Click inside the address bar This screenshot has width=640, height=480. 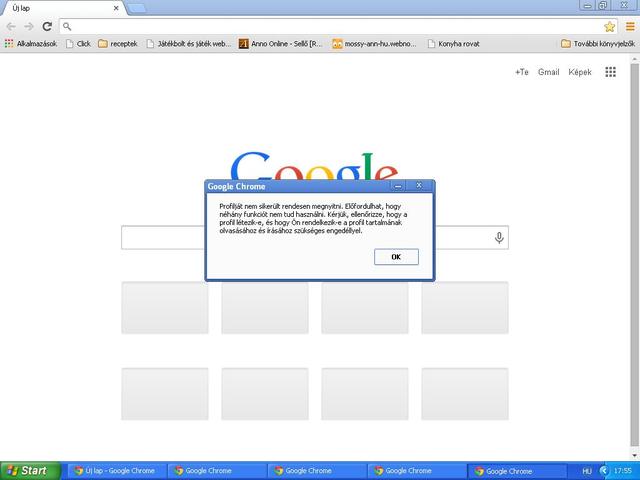pyautogui.click(x=338, y=27)
